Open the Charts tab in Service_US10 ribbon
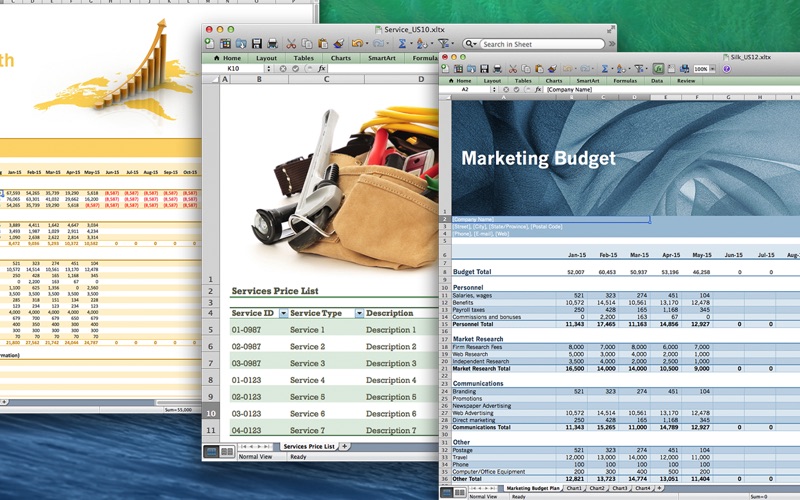The image size is (800, 500). (341, 58)
